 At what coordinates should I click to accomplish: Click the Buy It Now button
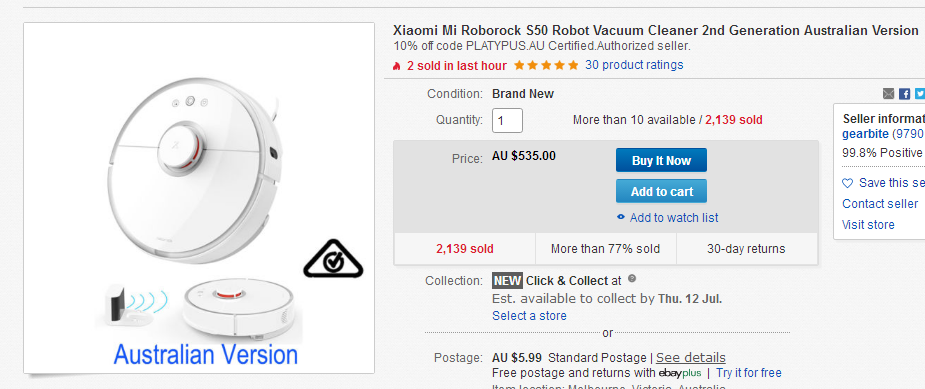[x=661, y=161]
